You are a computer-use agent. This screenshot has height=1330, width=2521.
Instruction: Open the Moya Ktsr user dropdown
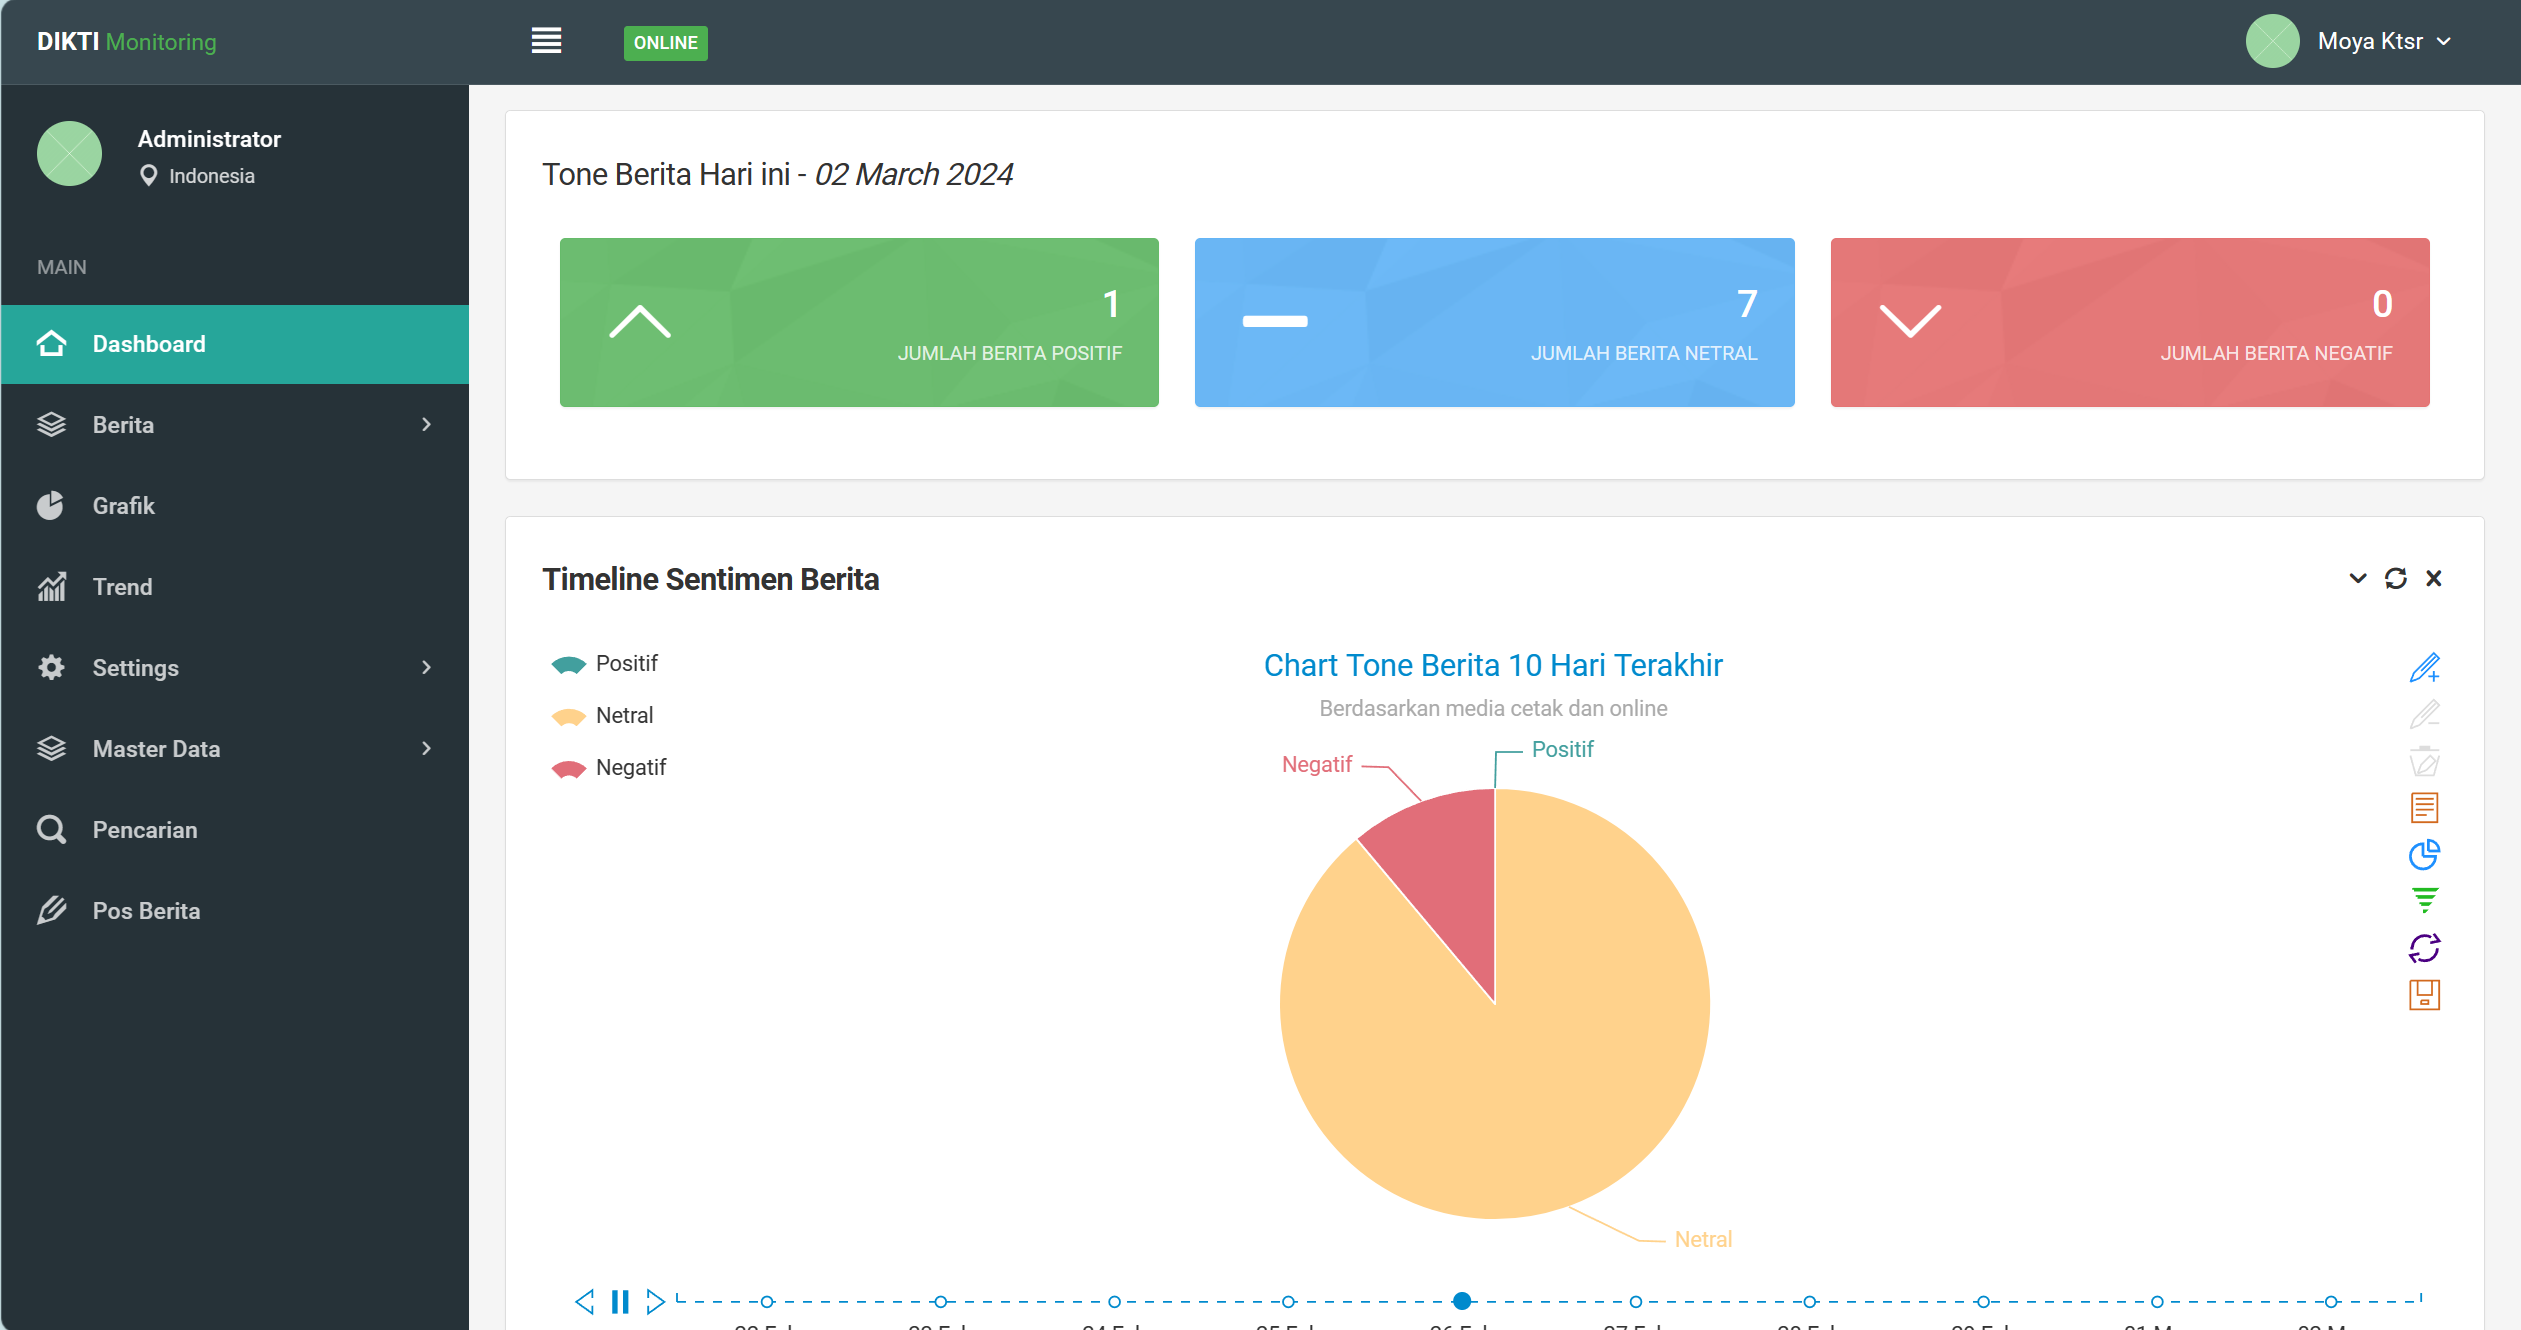click(2384, 41)
